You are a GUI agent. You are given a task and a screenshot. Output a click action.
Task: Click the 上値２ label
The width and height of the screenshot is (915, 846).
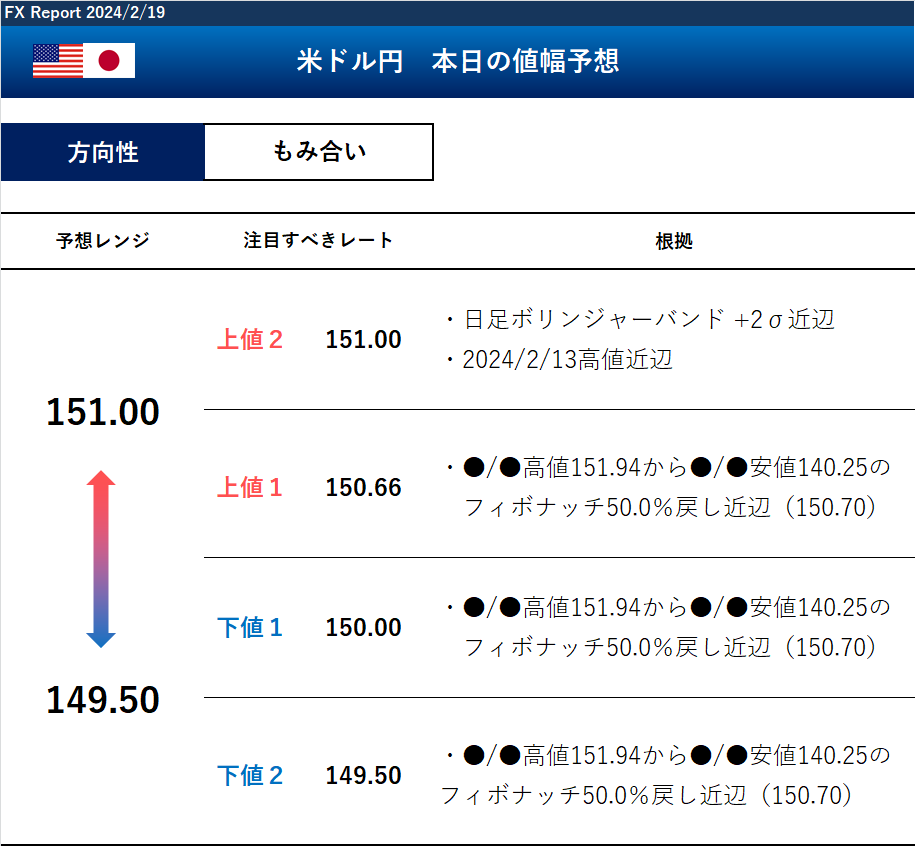click(250, 340)
